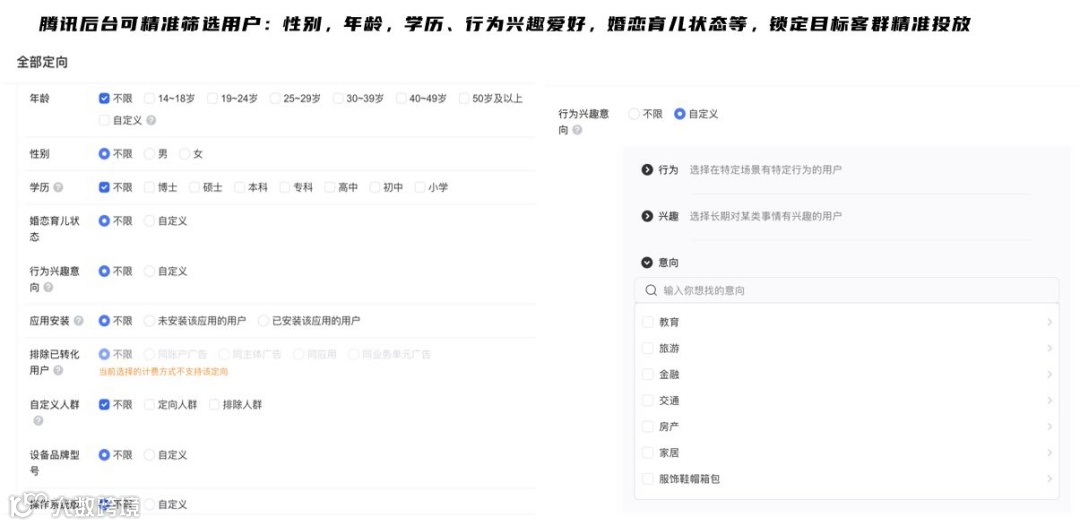1080x526 pixels.
Task: Collapse the 意向 section arrow
Action: pyautogui.click(x=647, y=262)
